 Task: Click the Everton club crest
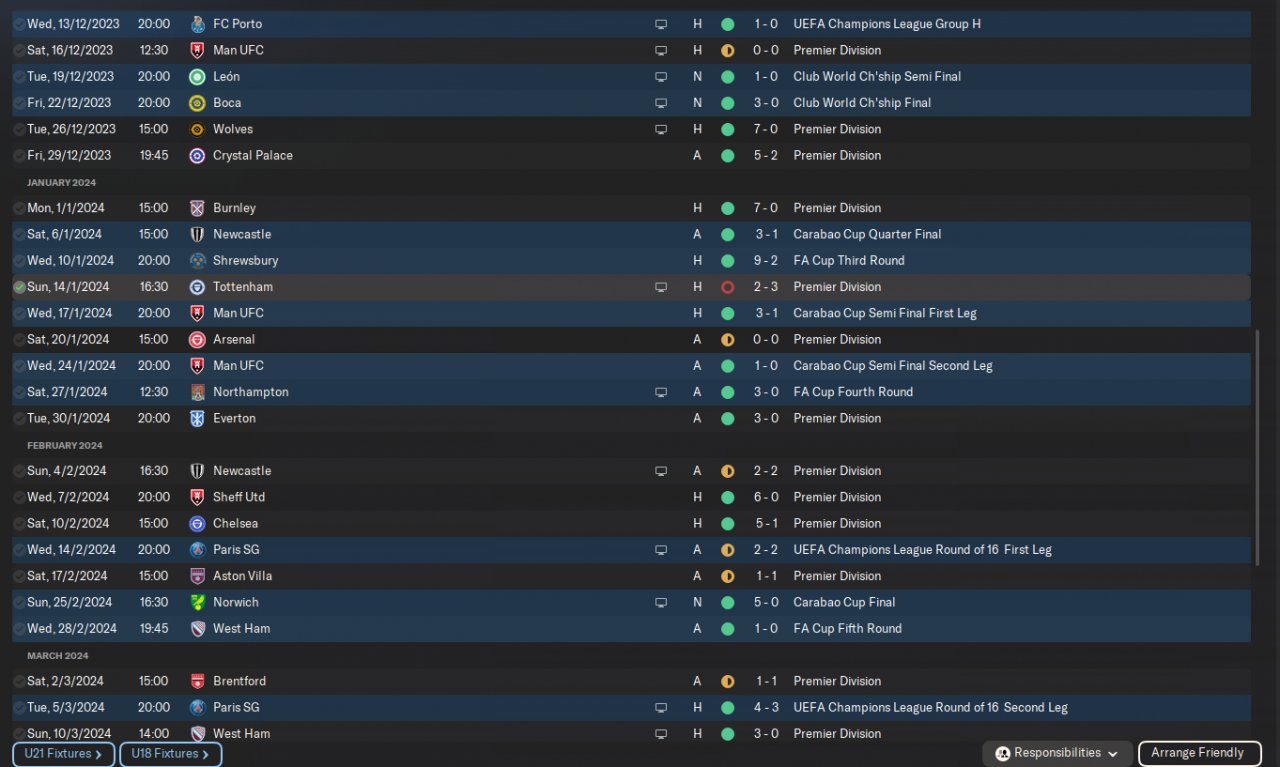tap(197, 419)
